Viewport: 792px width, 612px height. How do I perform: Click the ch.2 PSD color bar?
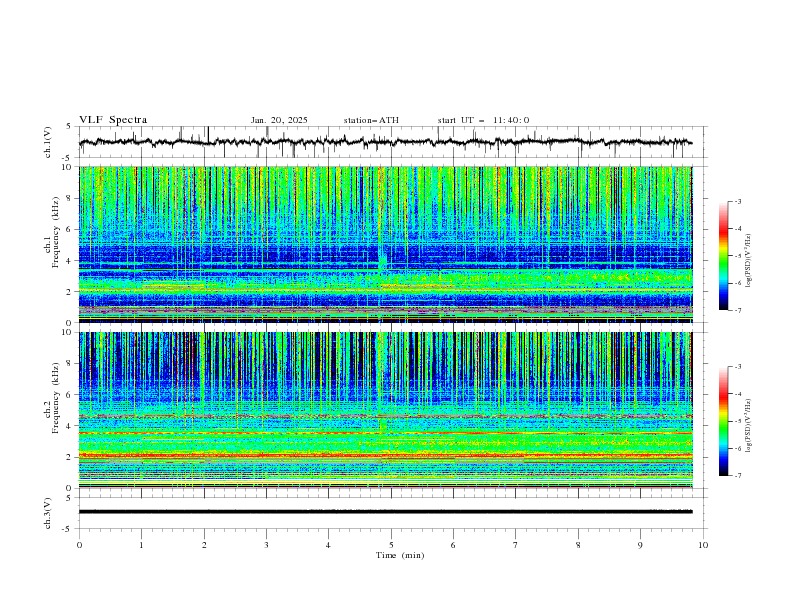tap(723, 421)
